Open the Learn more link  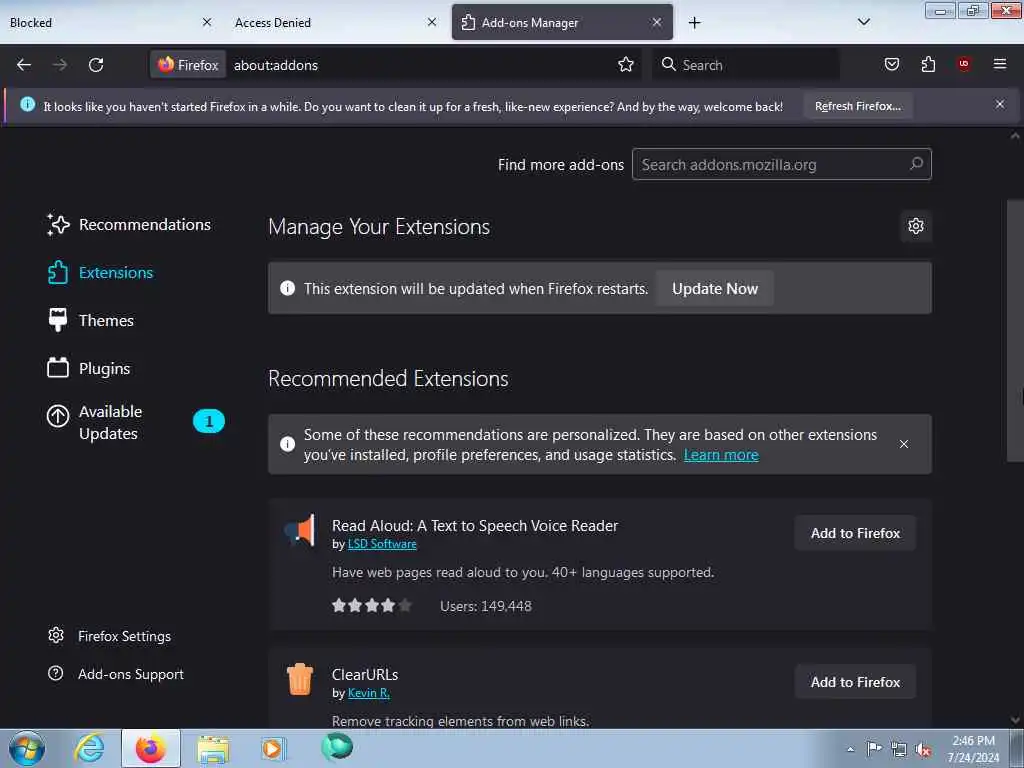(x=721, y=455)
